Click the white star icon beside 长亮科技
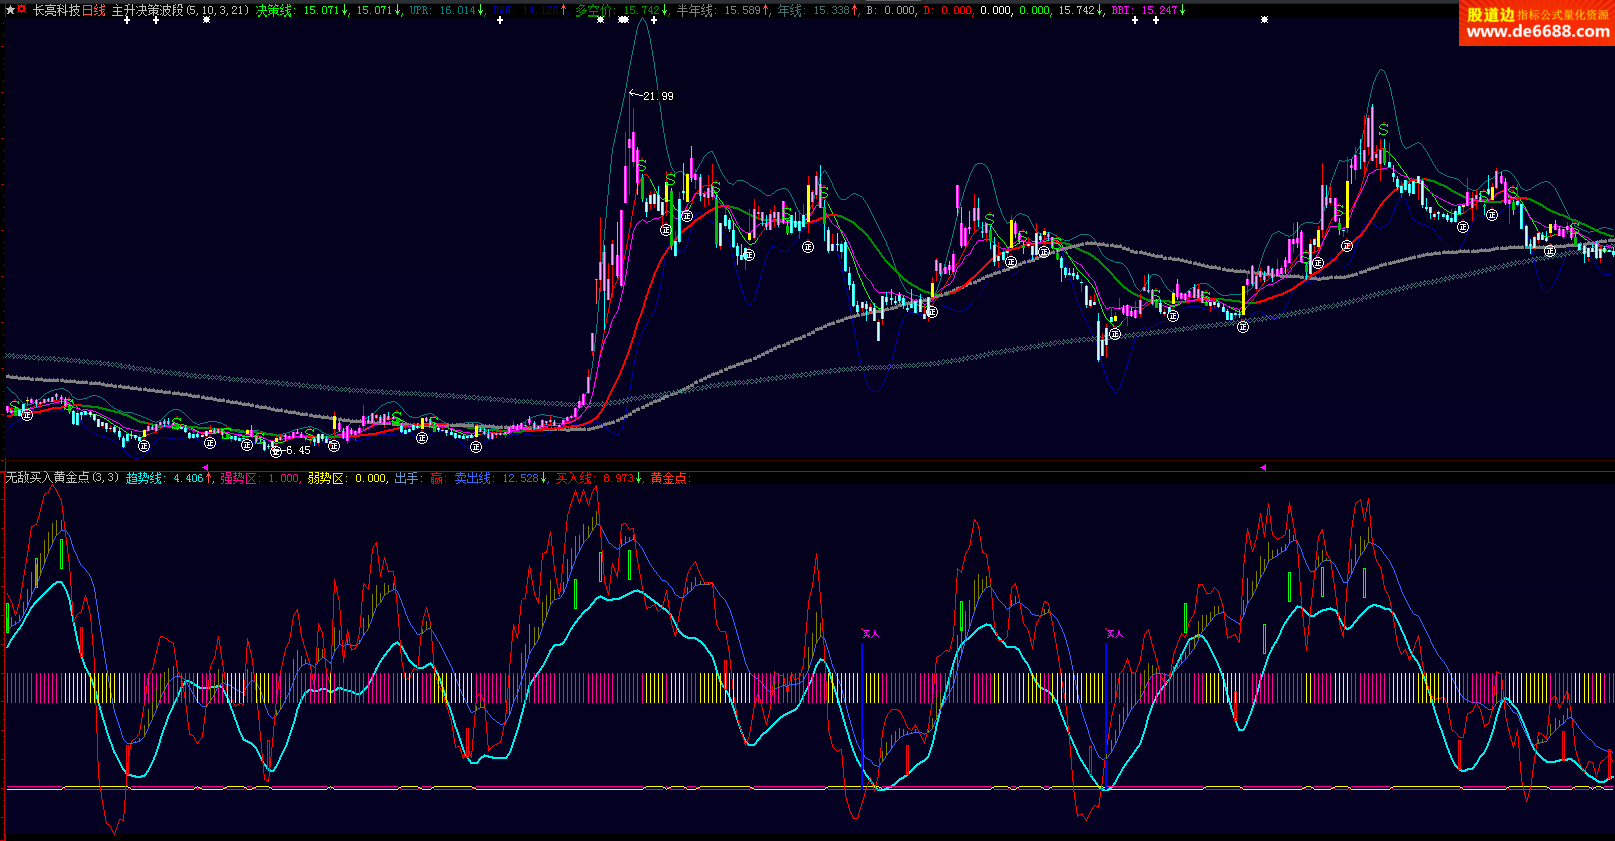The width and height of the screenshot is (1615, 841). [10, 10]
